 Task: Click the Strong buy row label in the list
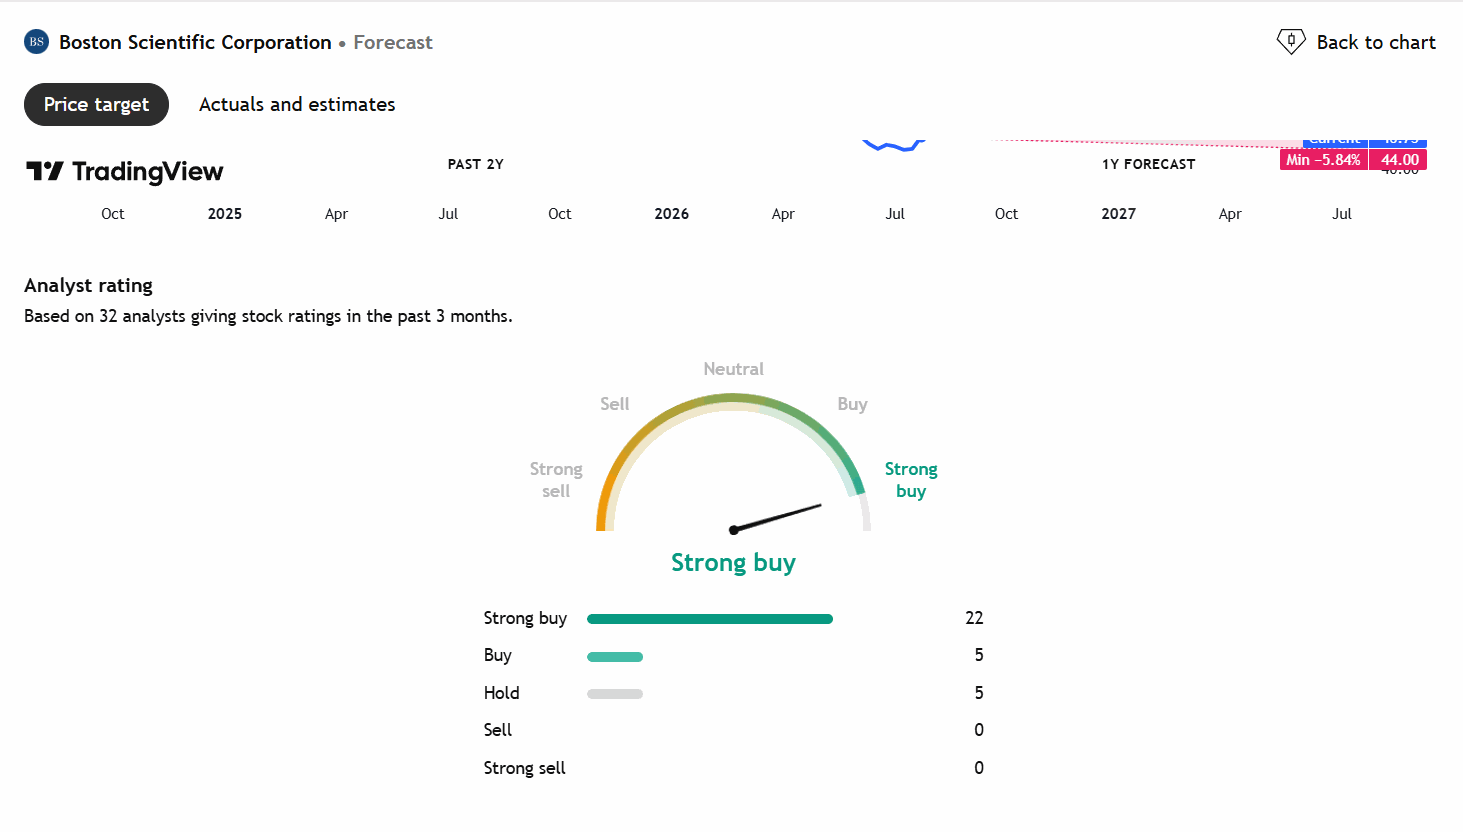[525, 618]
